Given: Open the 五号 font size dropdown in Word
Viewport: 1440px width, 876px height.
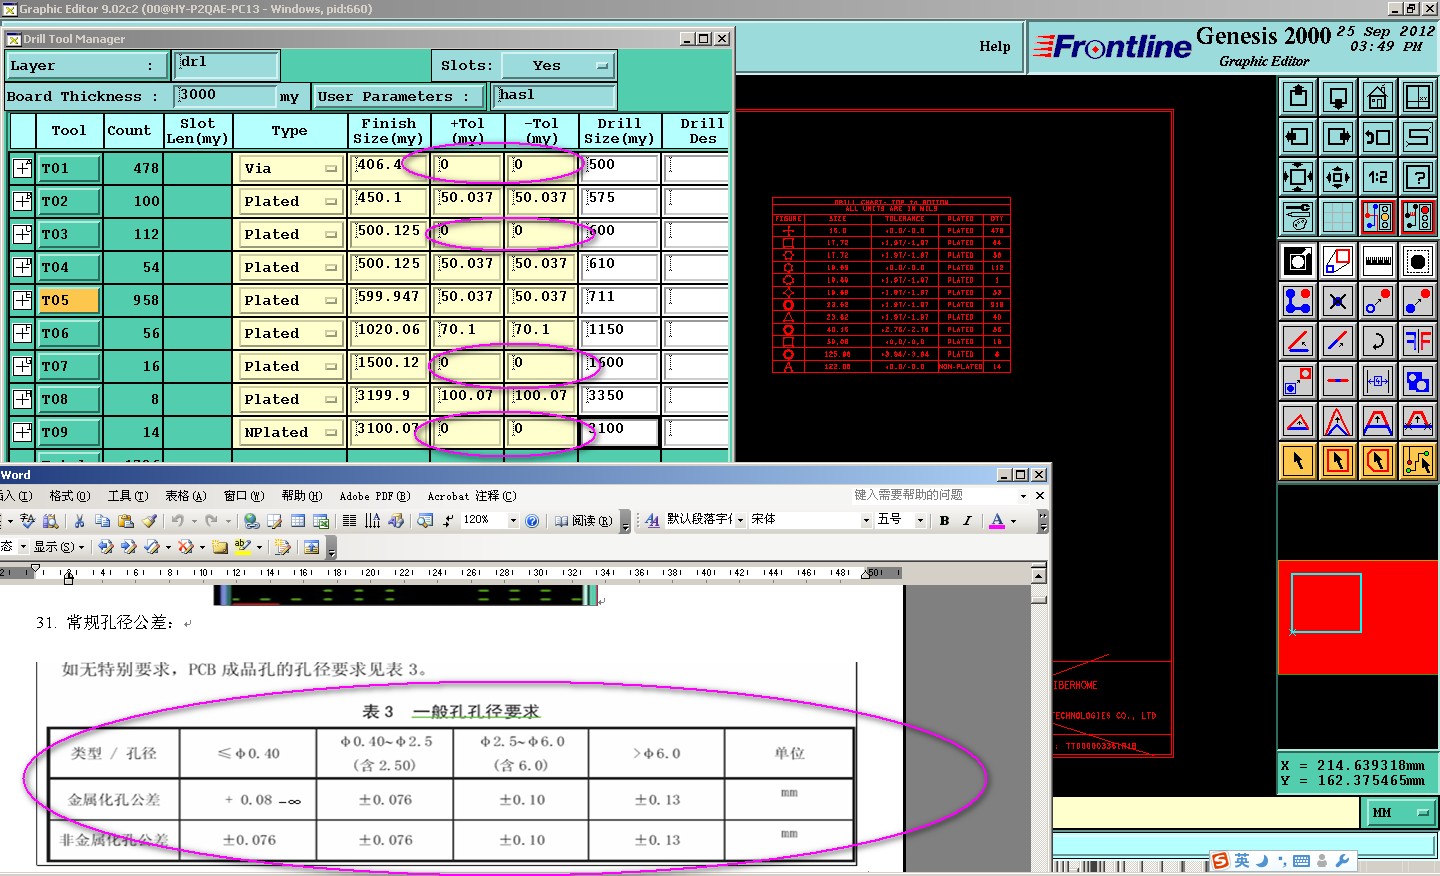Looking at the screenshot, I should (920, 521).
